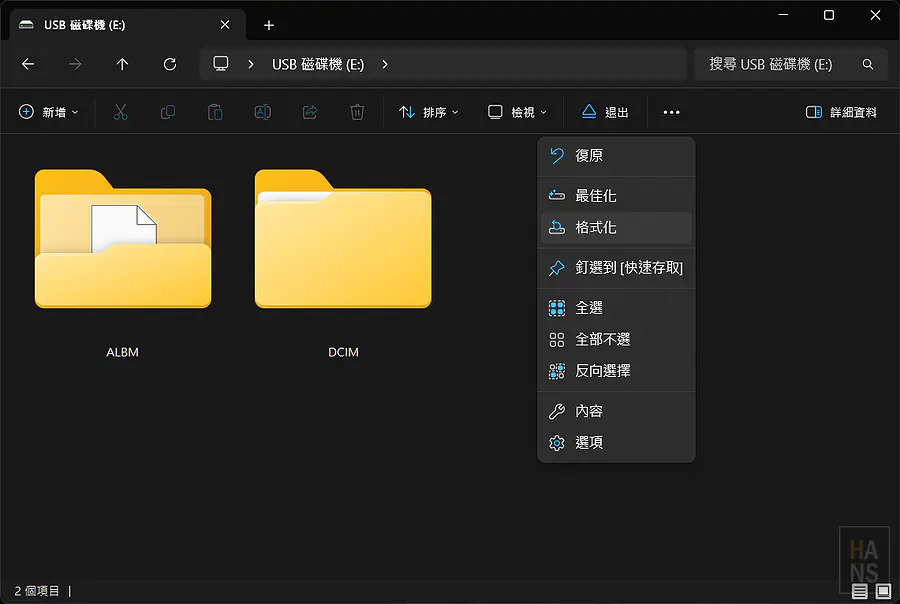
Task: Go up one folder level
Action: 122,64
